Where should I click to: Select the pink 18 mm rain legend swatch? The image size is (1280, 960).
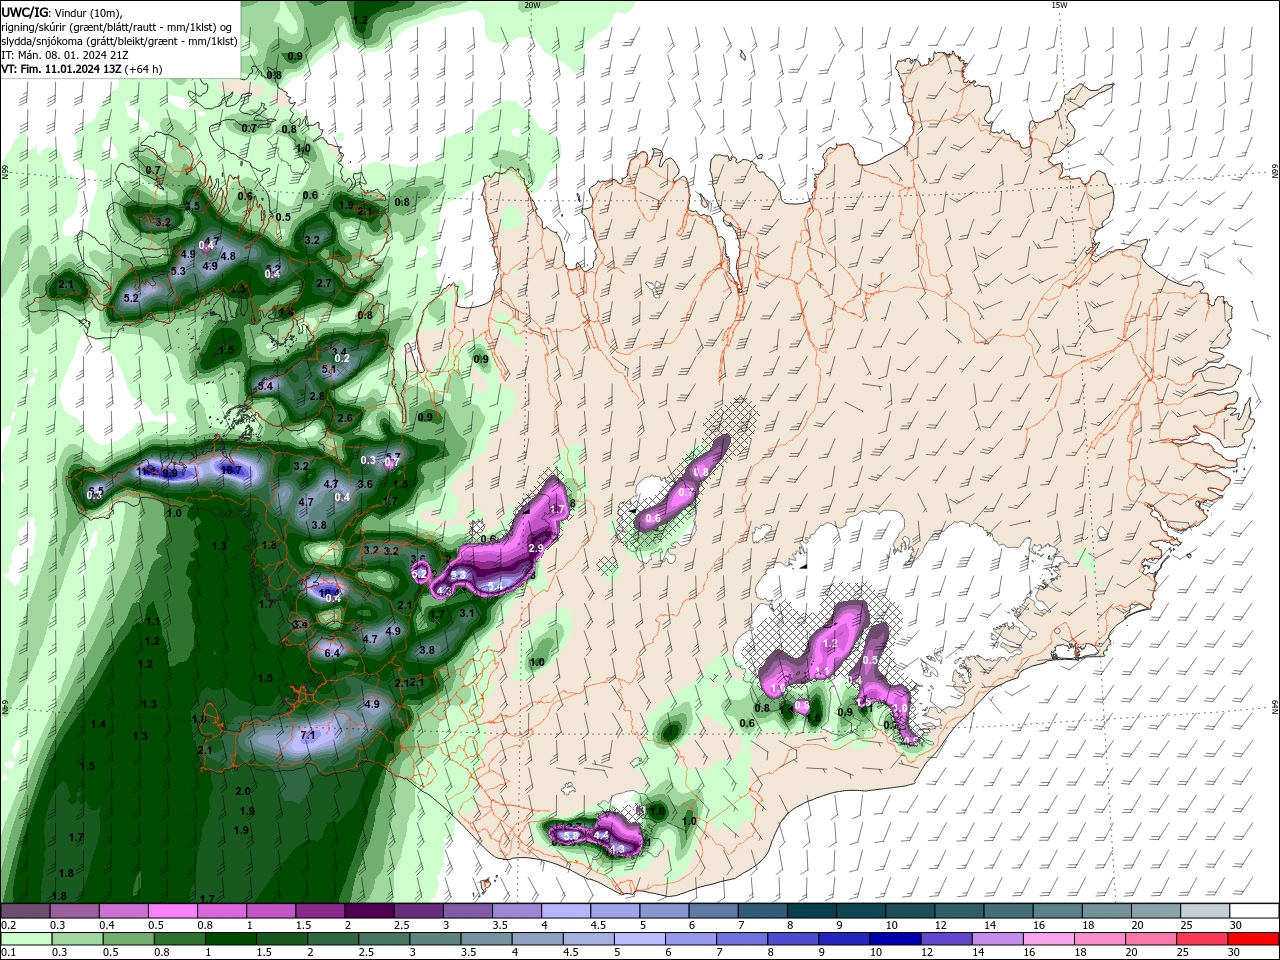click(x=1101, y=939)
